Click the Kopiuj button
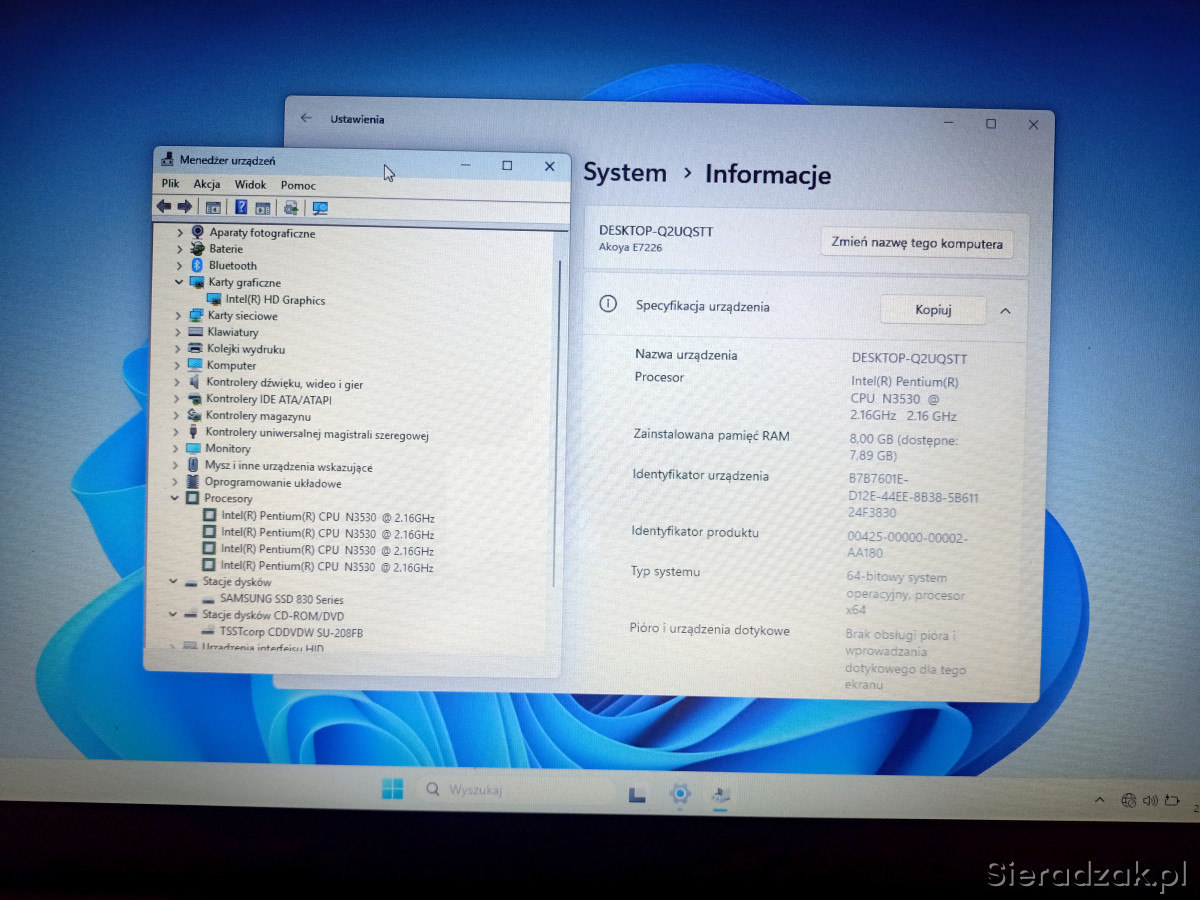The height and width of the screenshot is (900, 1200). point(932,310)
